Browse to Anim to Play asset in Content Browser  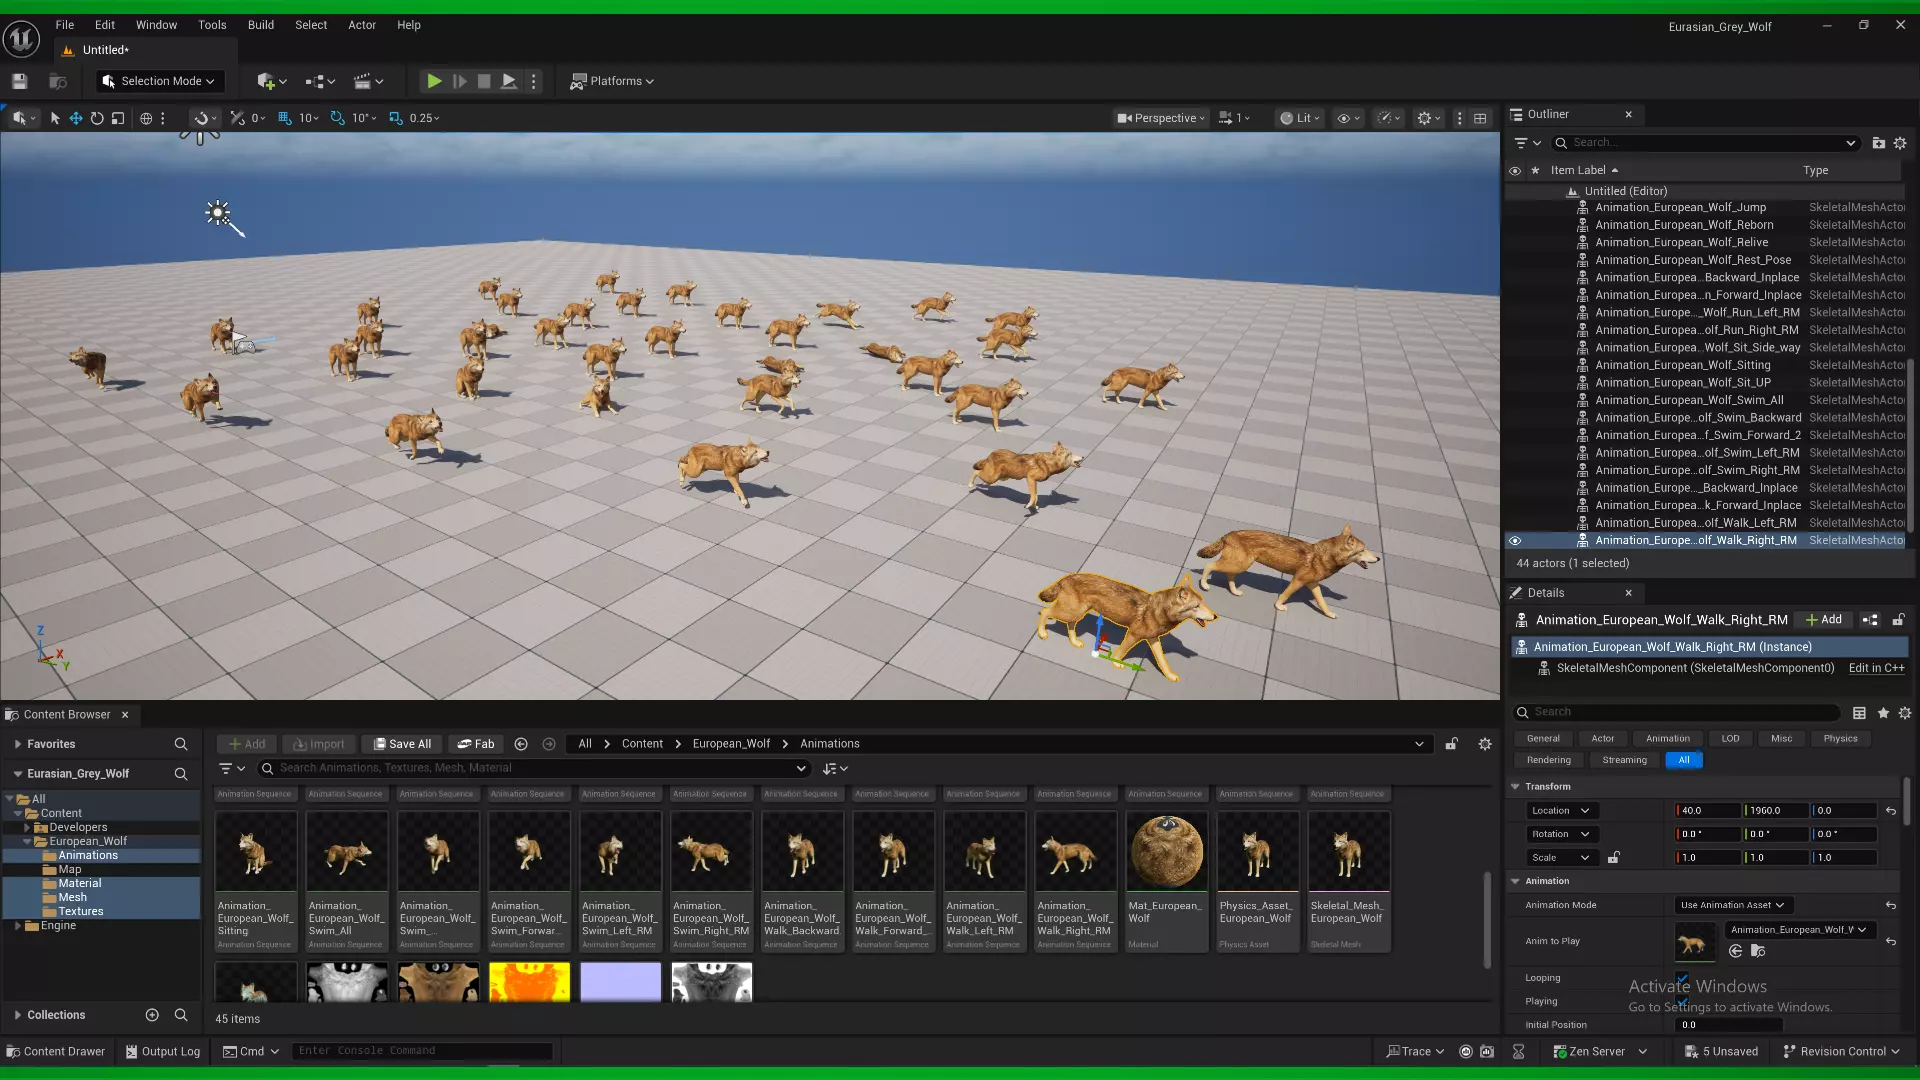click(x=1758, y=951)
